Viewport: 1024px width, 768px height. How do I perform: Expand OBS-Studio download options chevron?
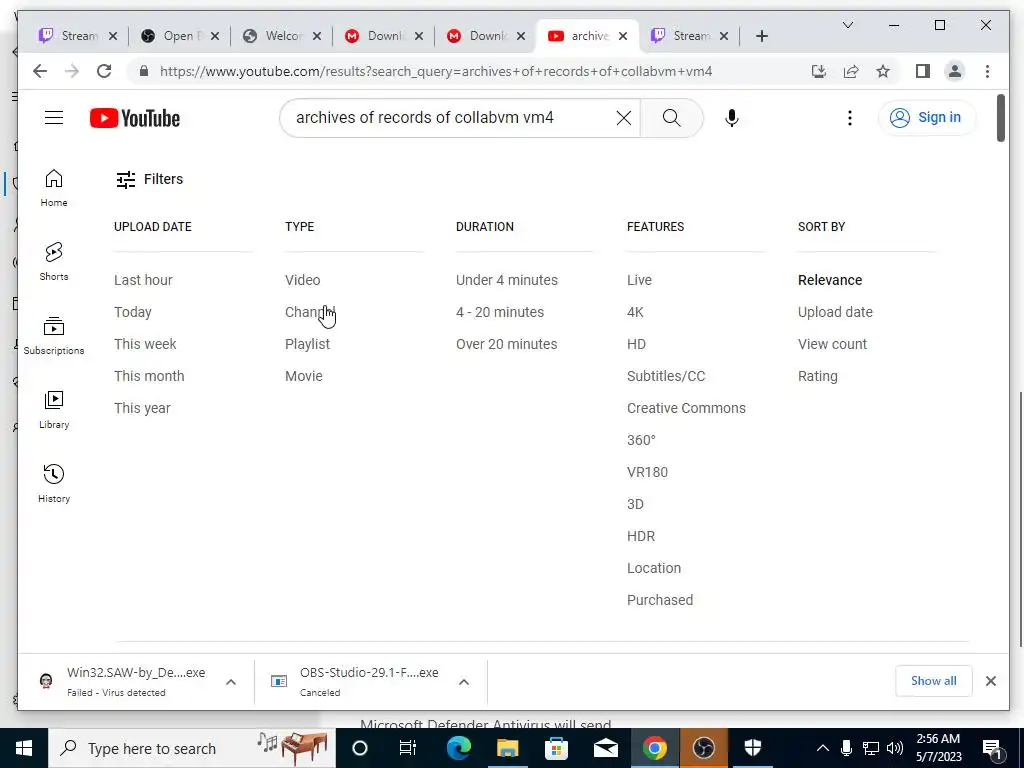464,682
